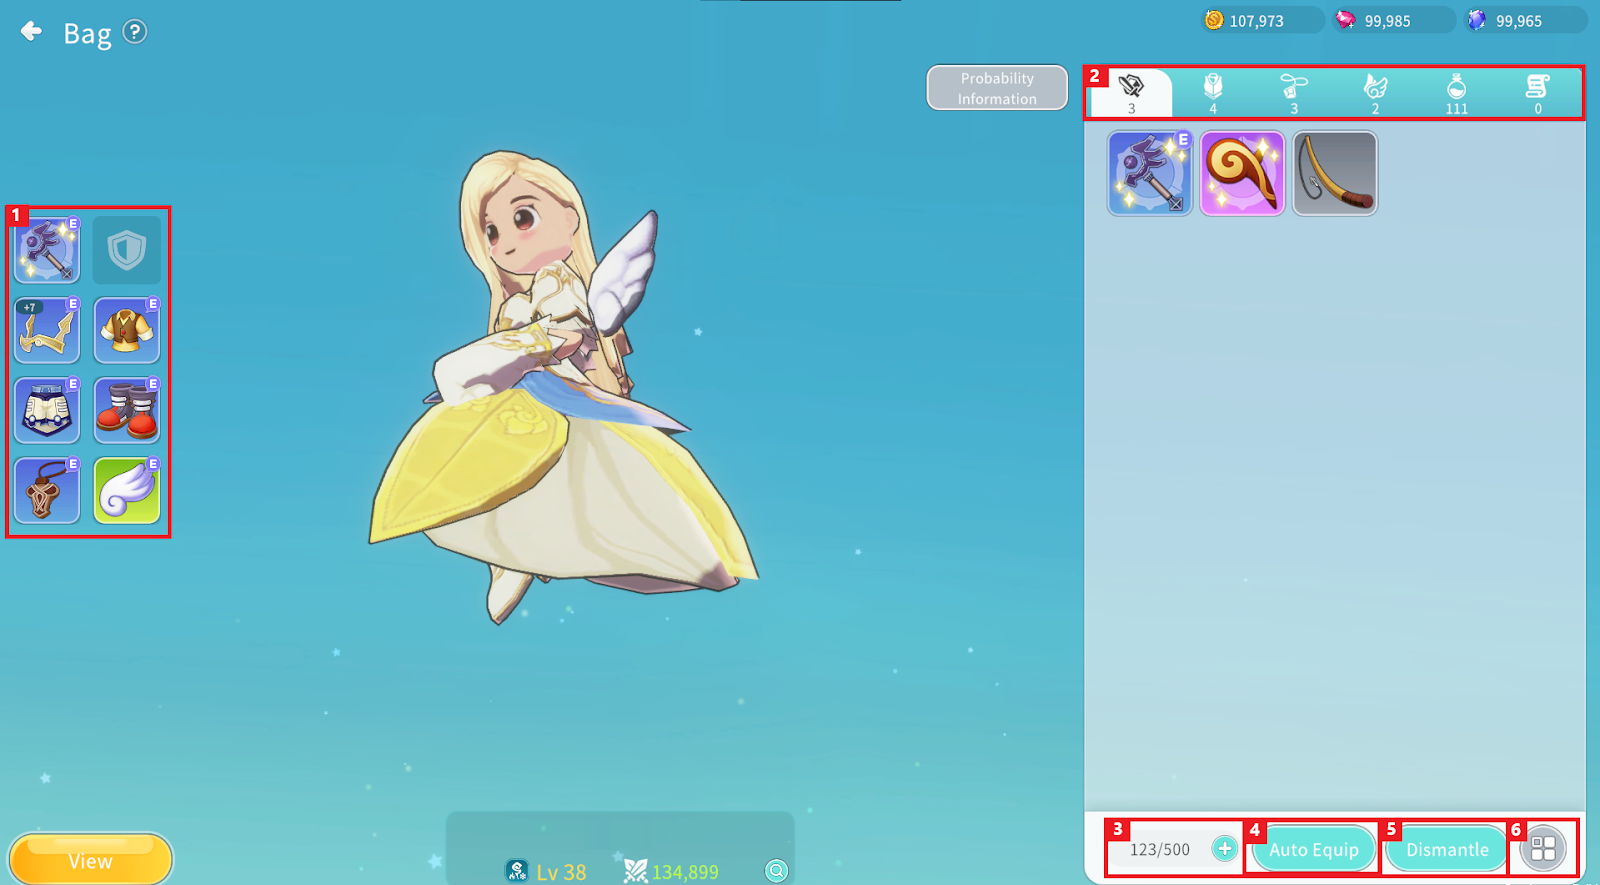1600x885 pixels.
Task: Toggle the grid sort view button
Action: click(1543, 849)
